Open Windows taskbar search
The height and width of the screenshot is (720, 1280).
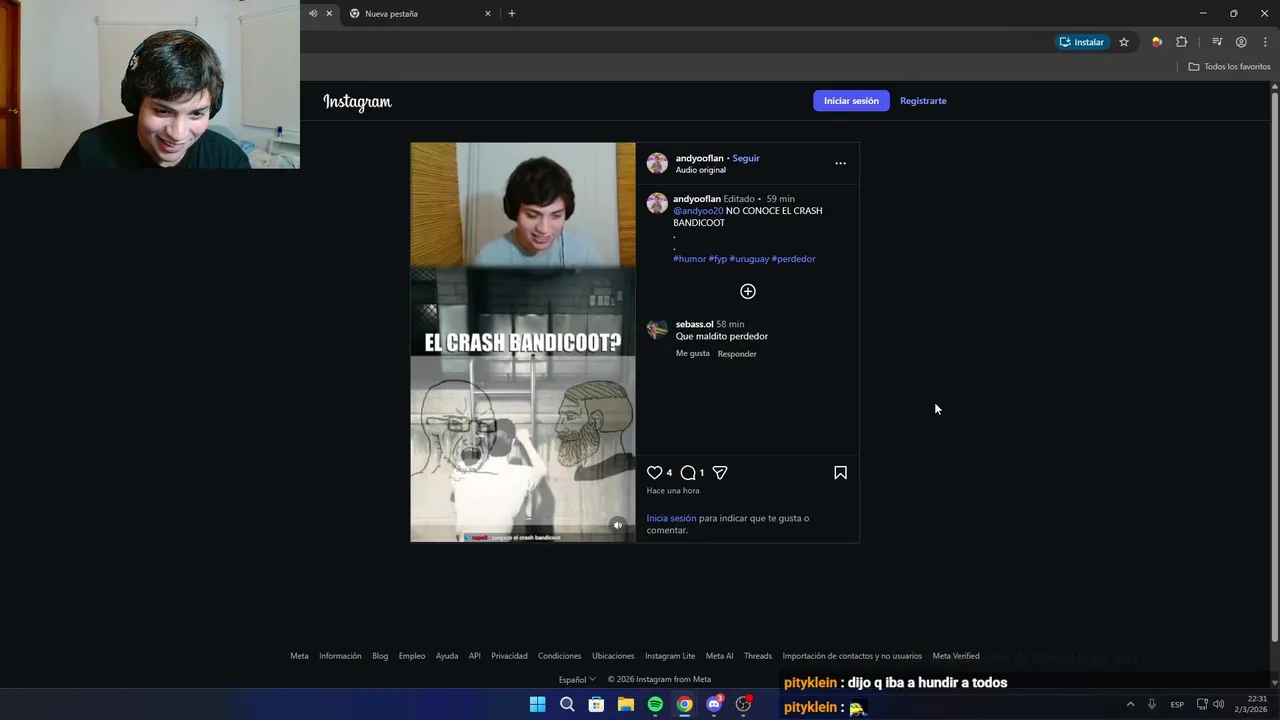click(x=567, y=704)
